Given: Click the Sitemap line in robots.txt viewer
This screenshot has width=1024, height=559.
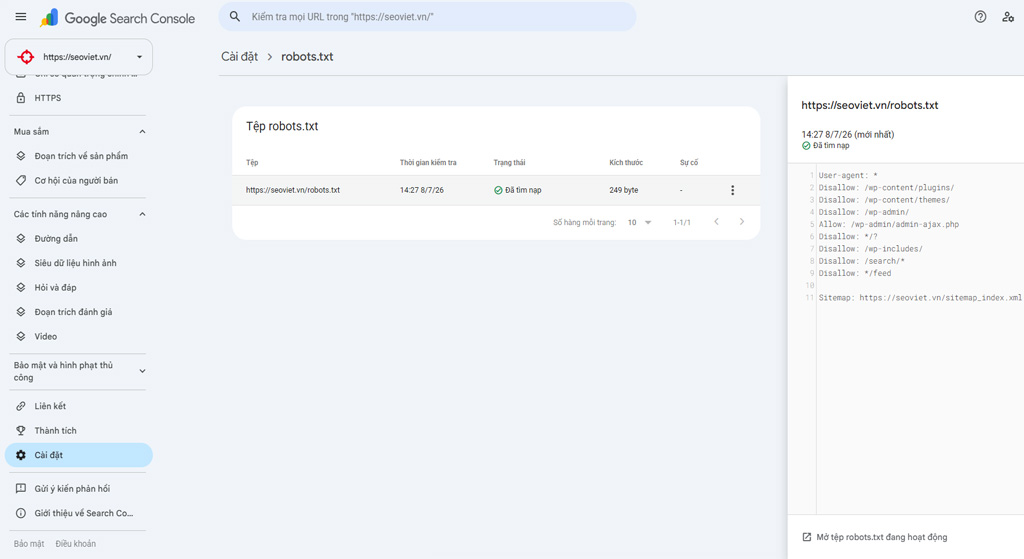Looking at the screenshot, I should pos(920,298).
